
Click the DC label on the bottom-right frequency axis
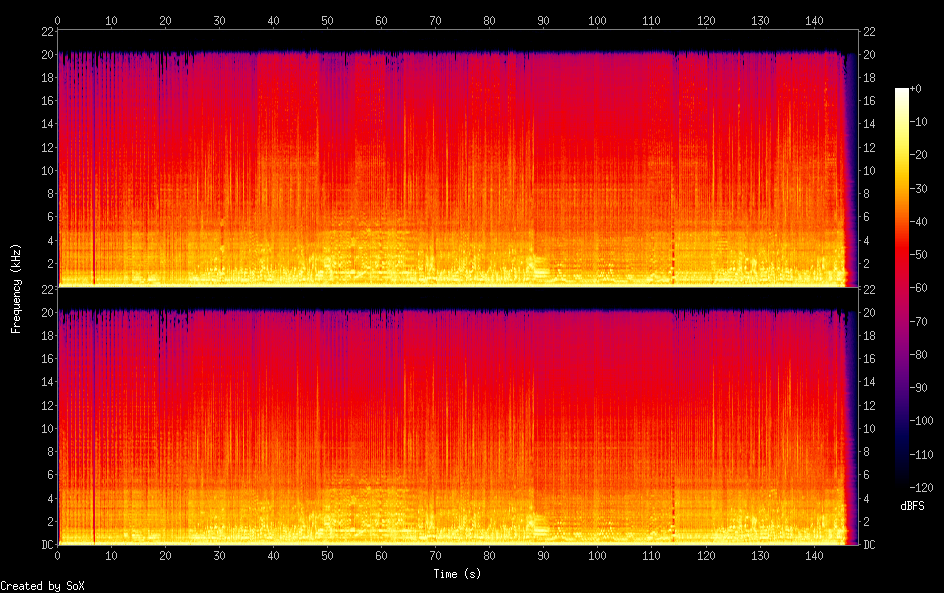coord(870,545)
